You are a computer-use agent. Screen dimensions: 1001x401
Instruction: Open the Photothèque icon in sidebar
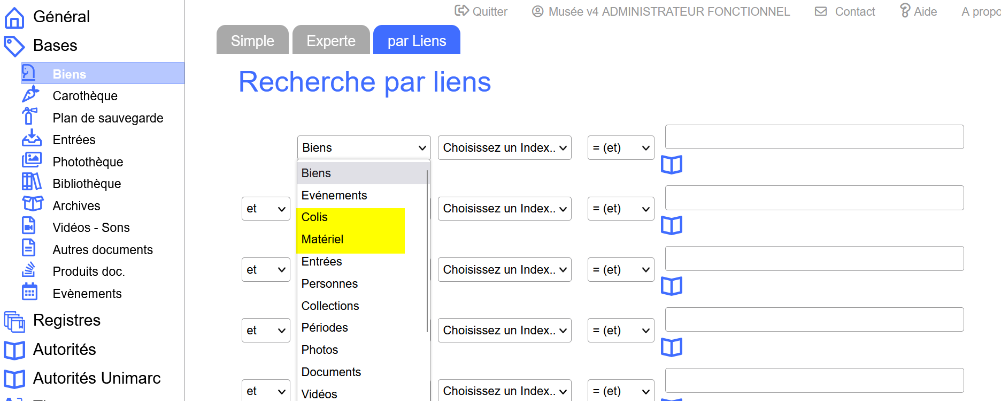click(x=30, y=161)
